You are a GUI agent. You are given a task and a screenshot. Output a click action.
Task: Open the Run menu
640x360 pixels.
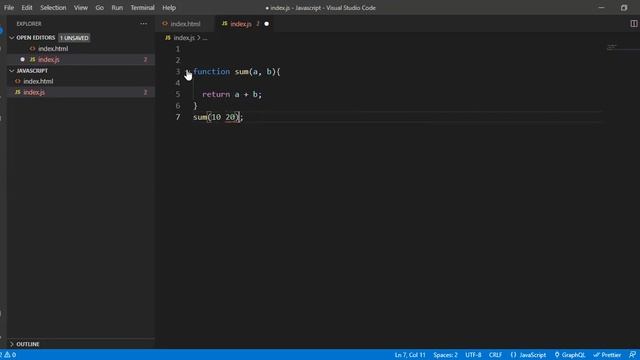coord(117,8)
